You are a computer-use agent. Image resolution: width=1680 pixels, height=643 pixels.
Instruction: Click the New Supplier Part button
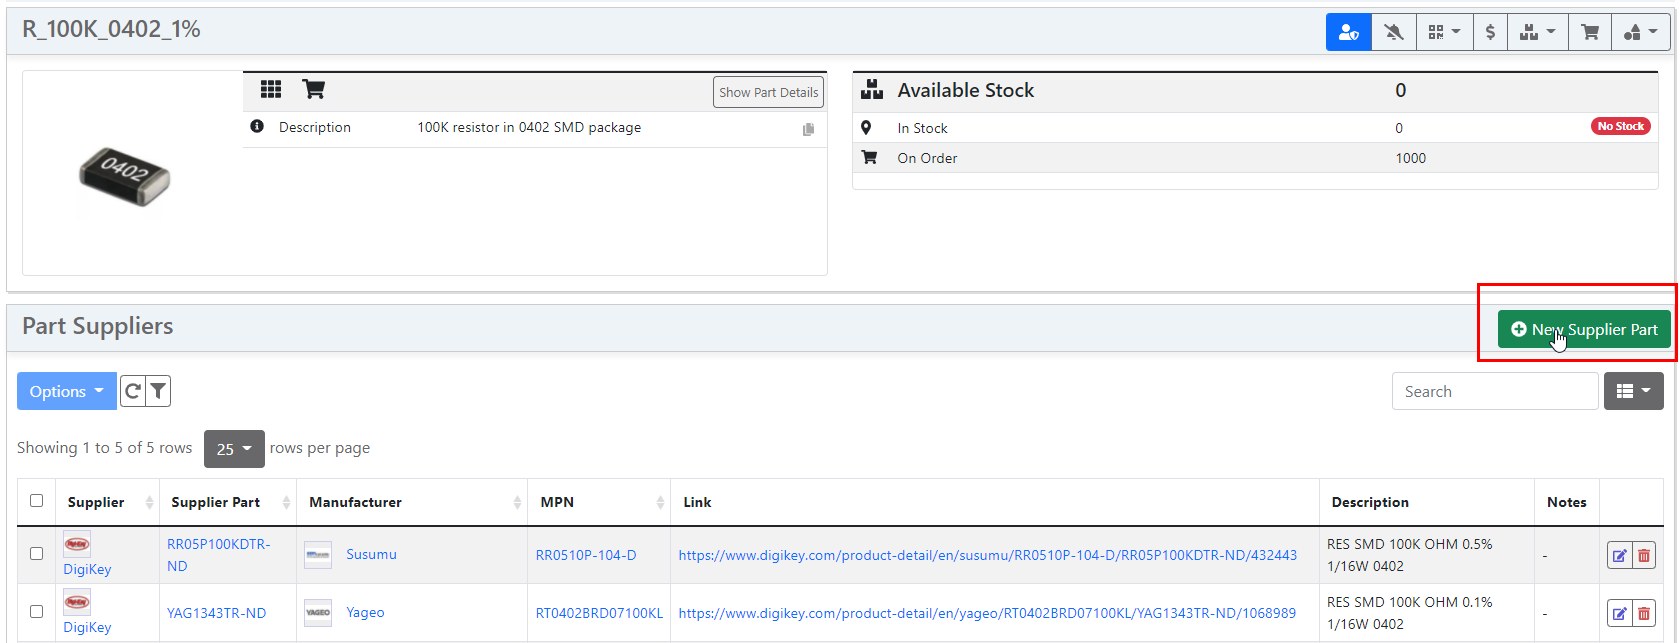click(1584, 329)
